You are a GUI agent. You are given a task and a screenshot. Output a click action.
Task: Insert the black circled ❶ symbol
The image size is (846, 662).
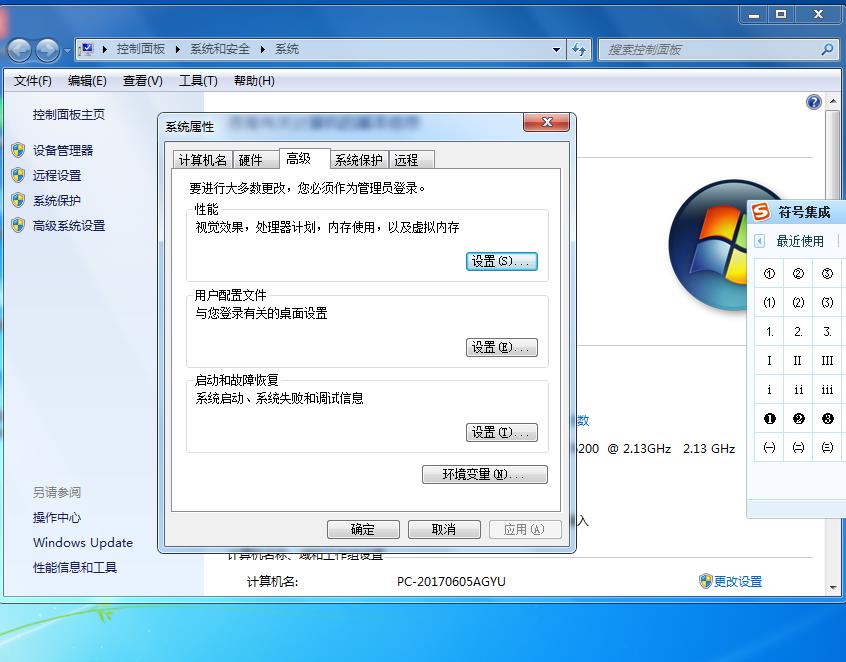(769, 419)
